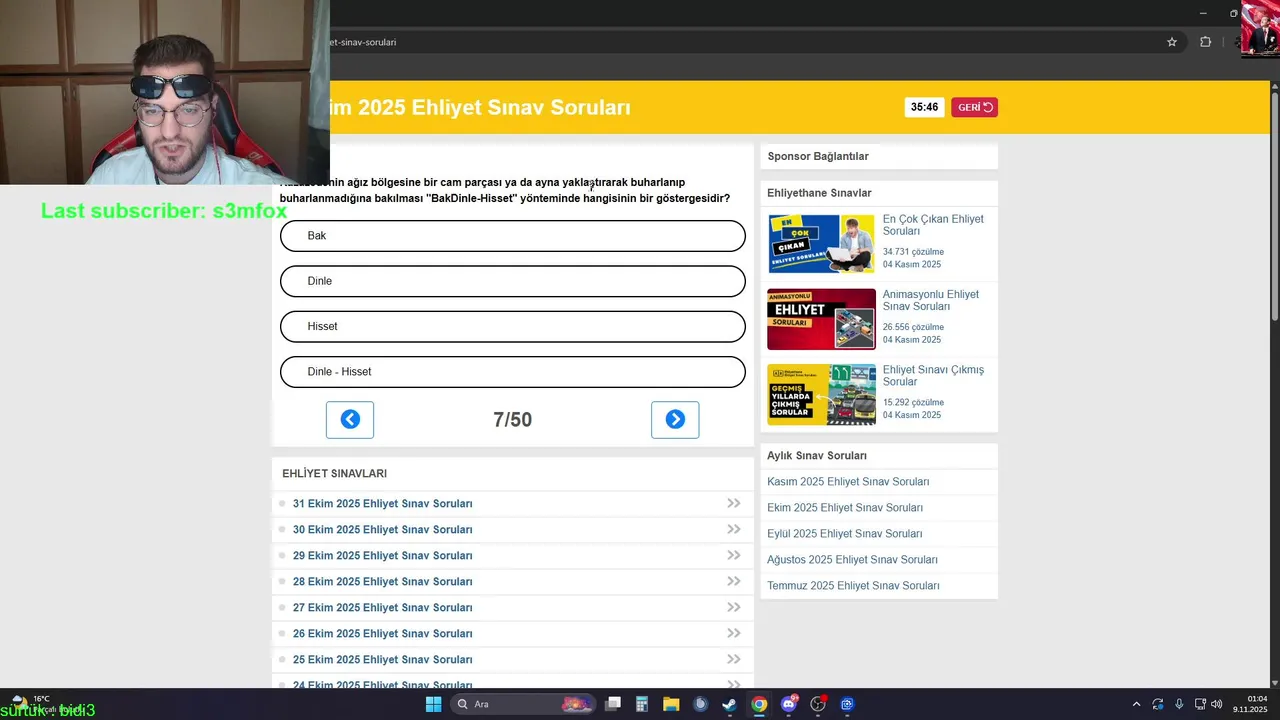Open Ekim 2025 monthly exam questions

tap(845, 508)
